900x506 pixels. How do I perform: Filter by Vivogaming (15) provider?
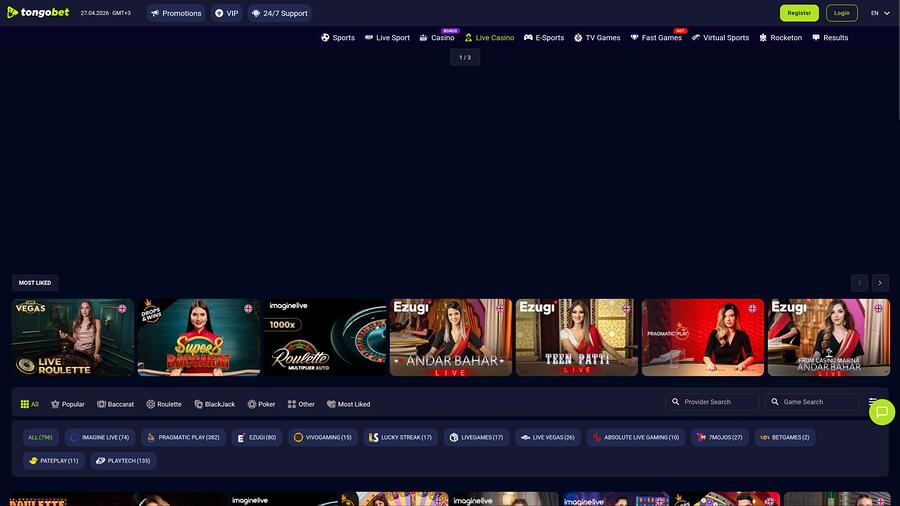coord(323,437)
